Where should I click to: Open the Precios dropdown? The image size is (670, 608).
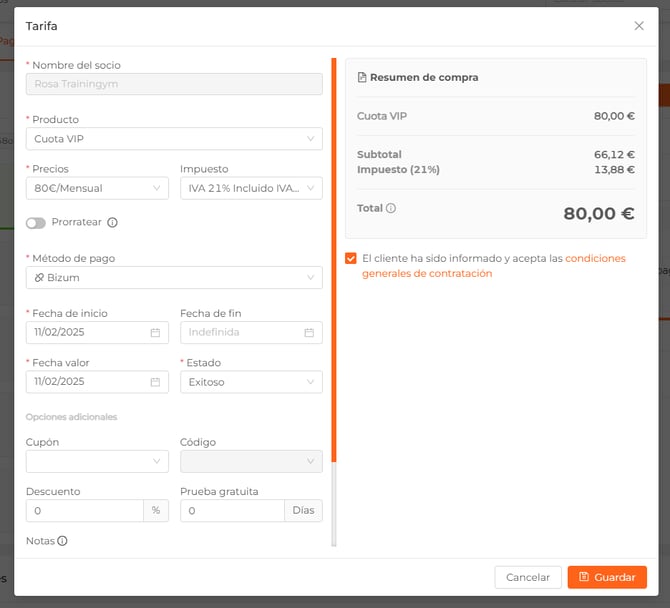tap(97, 188)
